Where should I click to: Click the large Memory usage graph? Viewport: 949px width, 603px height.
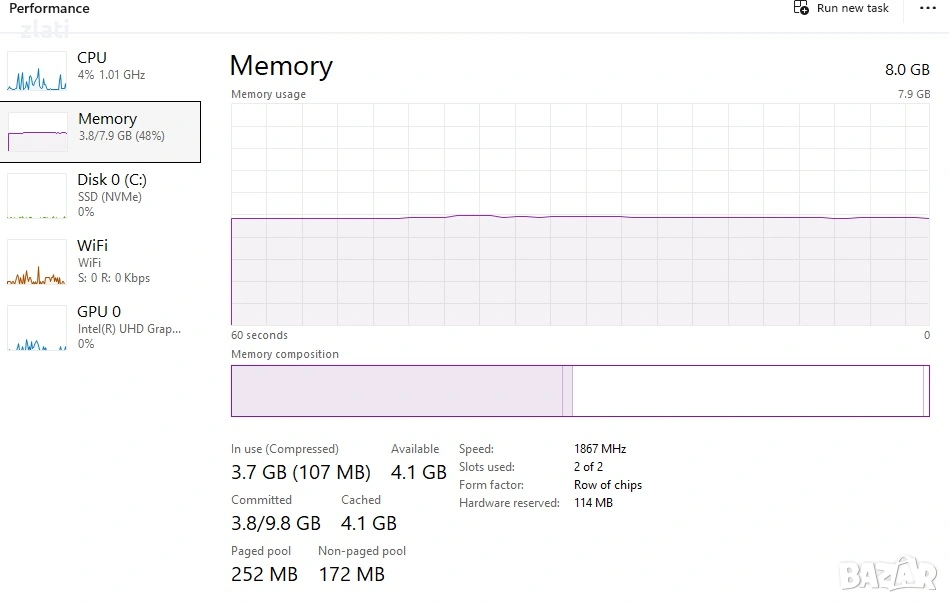point(580,214)
